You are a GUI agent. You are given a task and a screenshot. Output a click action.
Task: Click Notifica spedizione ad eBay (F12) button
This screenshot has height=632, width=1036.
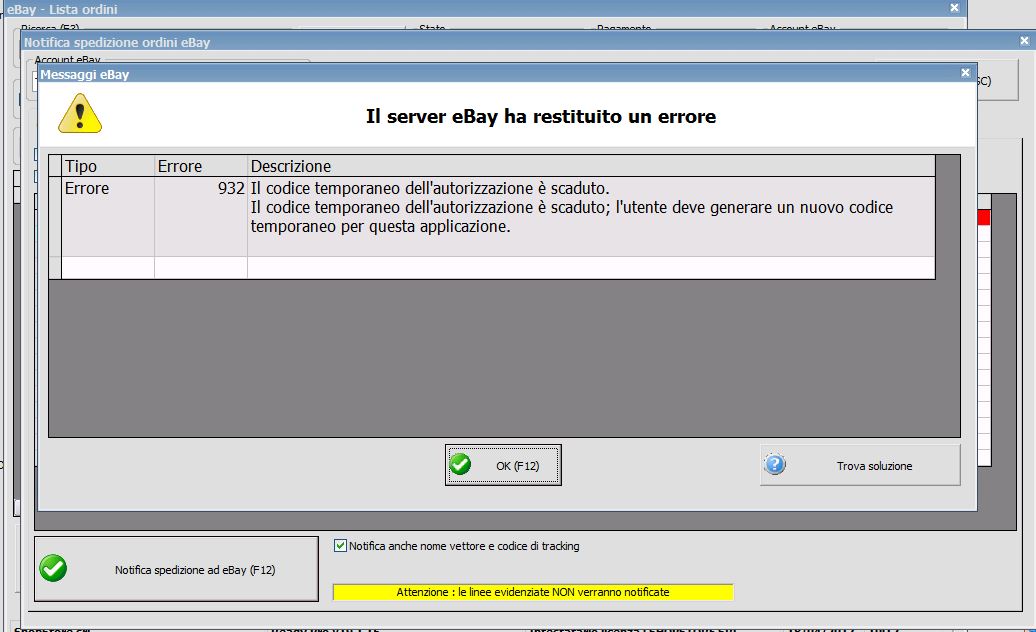pyautogui.click(x=176, y=569)
